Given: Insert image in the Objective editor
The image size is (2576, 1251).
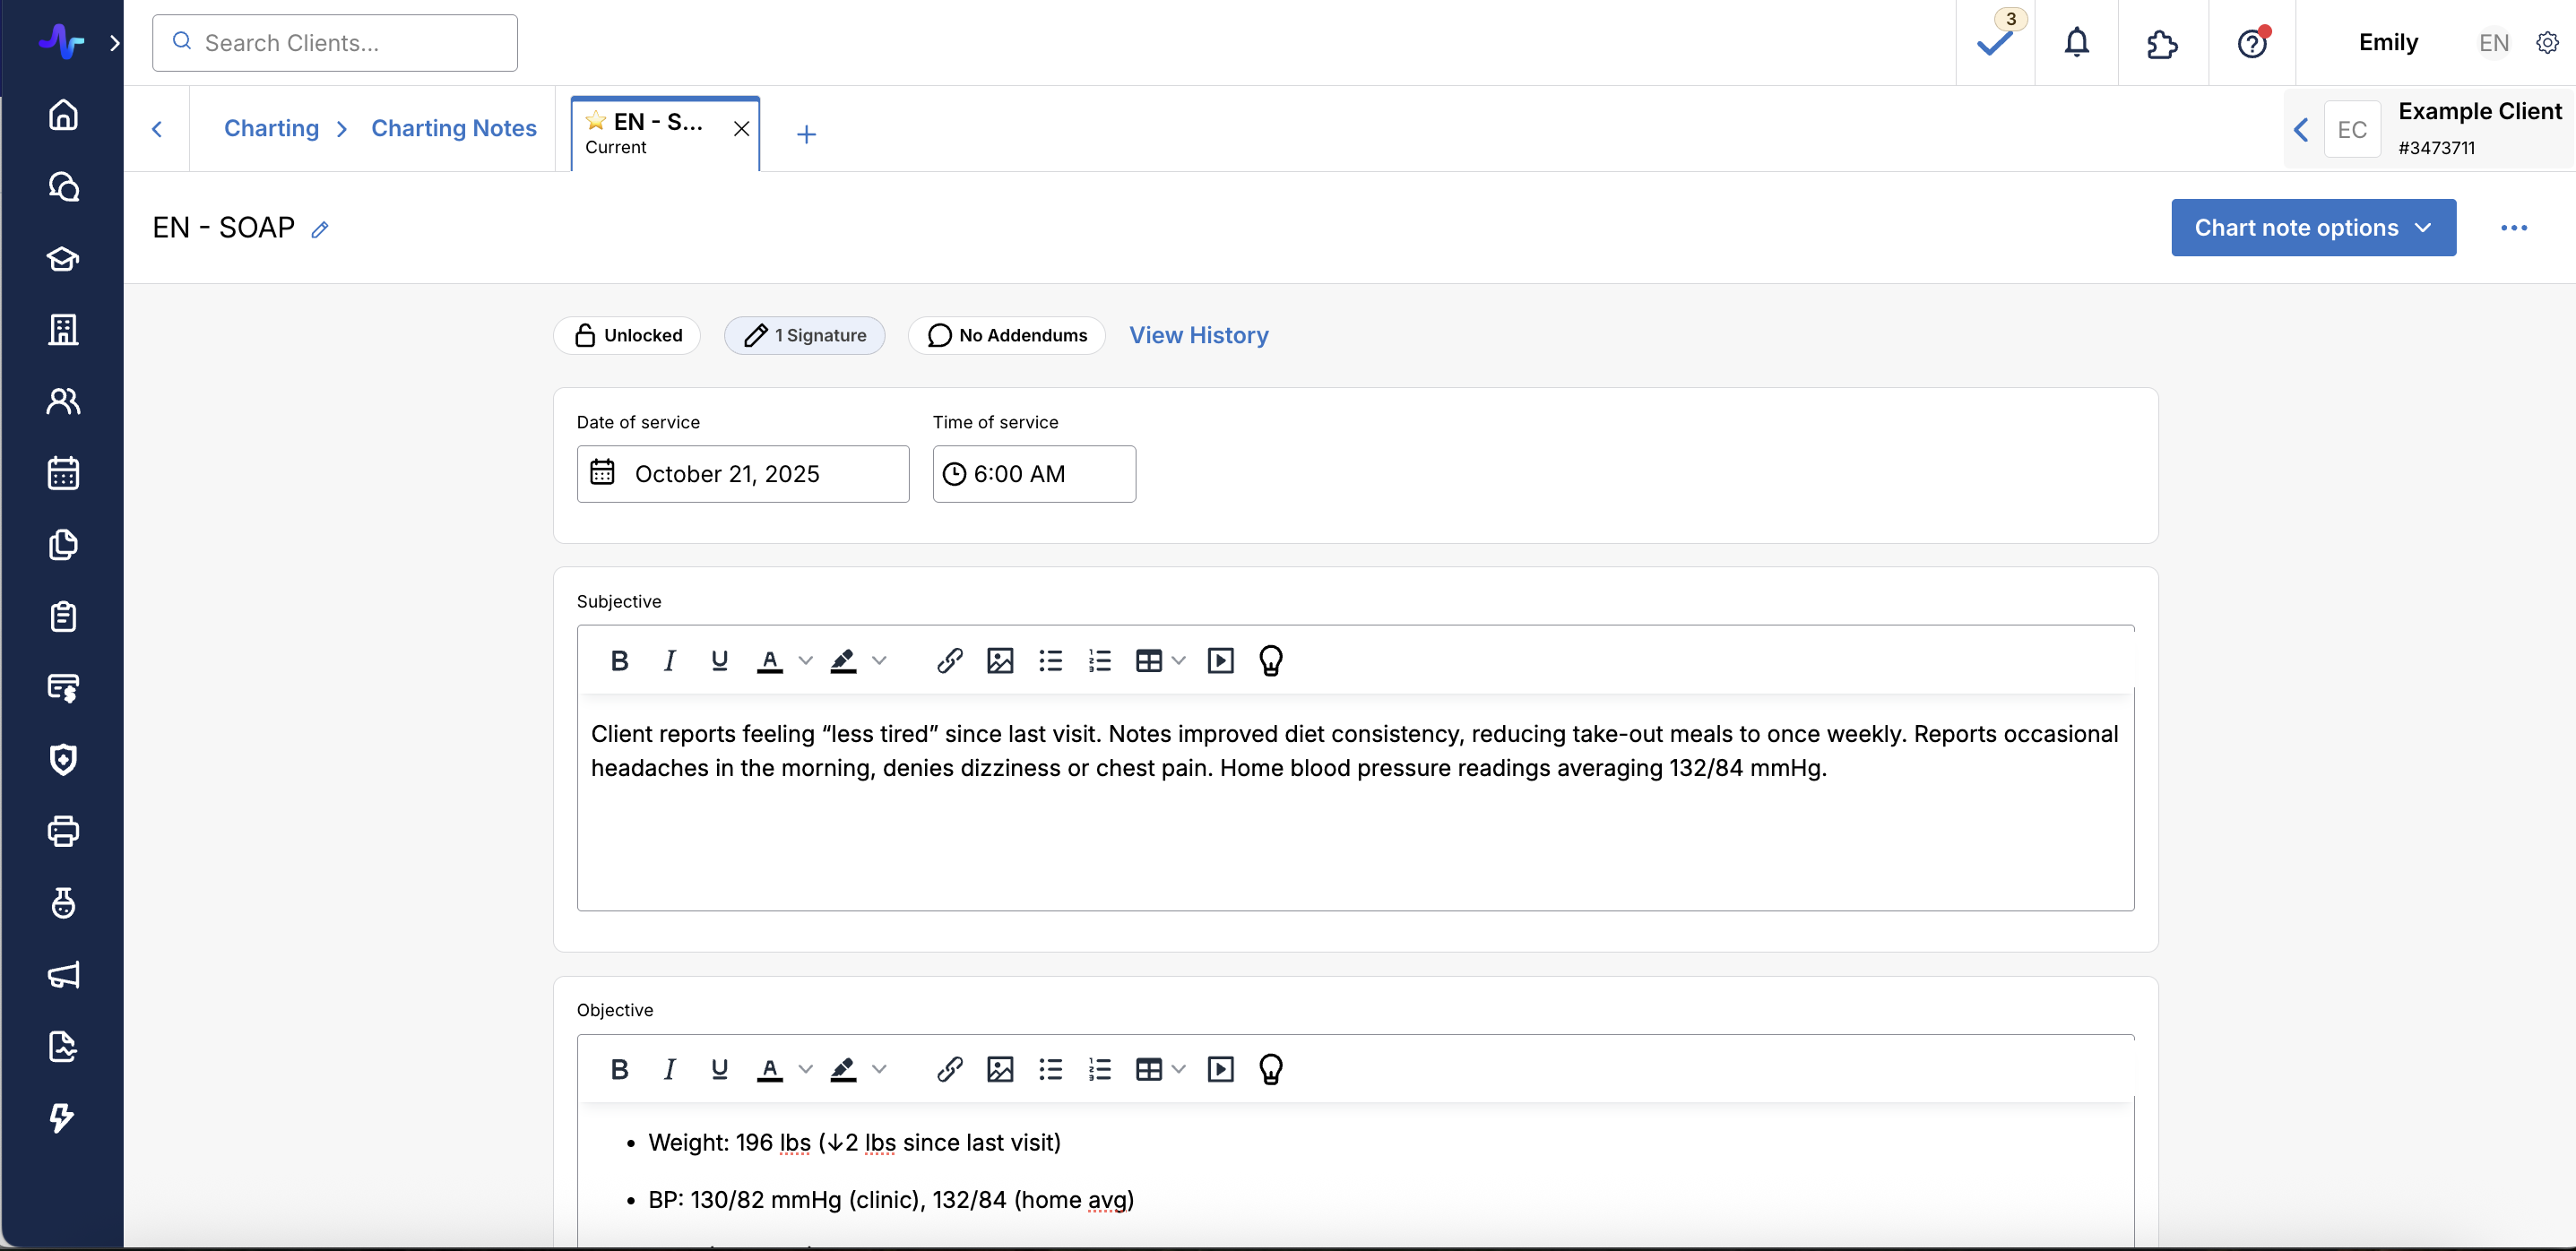Looking at the screenshot, I should click(999, 1069).
